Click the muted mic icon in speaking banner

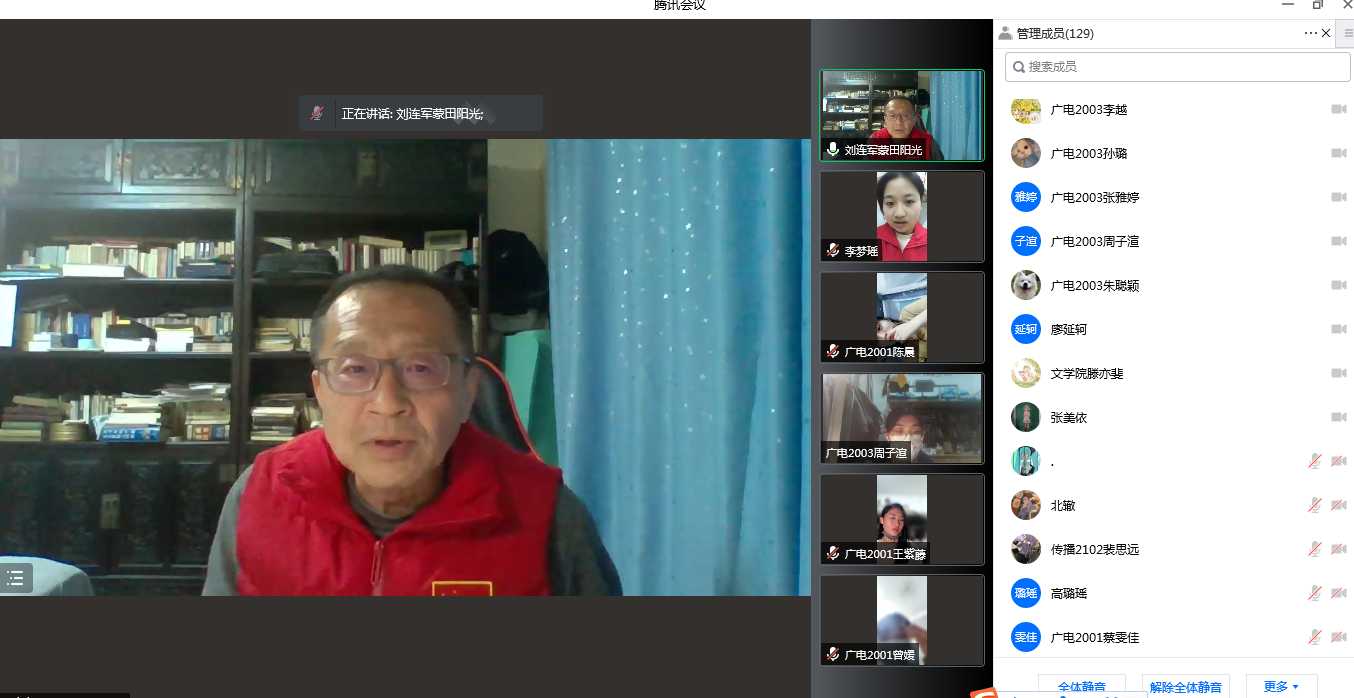(317, 113)
